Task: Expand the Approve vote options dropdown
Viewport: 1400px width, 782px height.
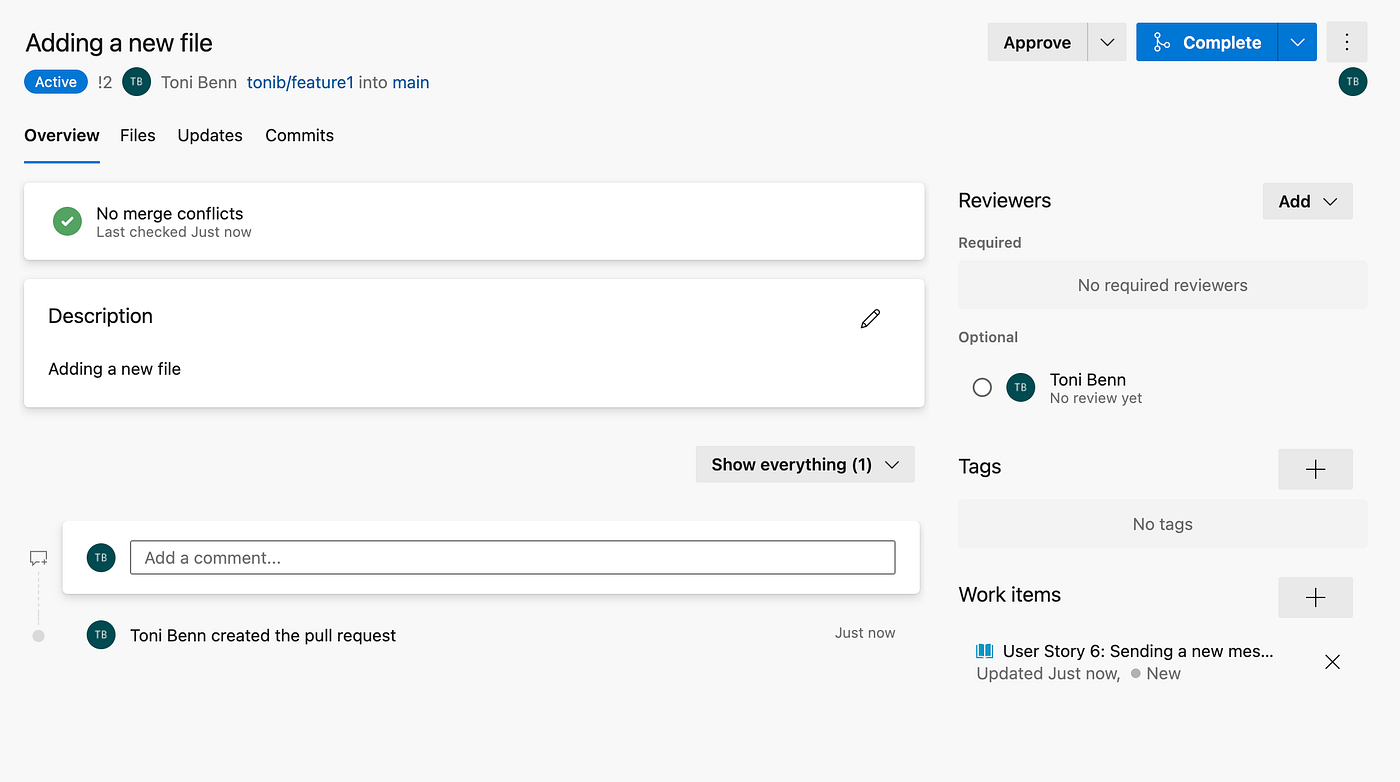Action: tap(1107, 42)
